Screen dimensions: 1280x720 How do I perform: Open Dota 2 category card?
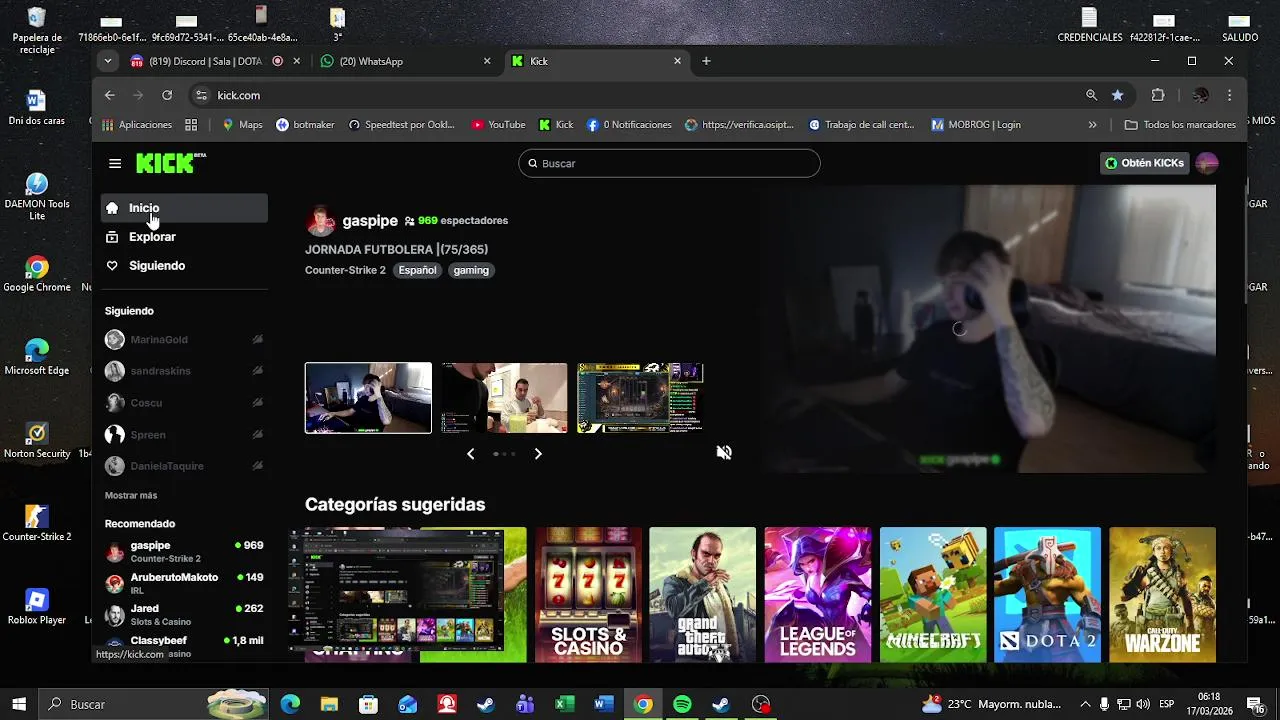(1047, 595)
